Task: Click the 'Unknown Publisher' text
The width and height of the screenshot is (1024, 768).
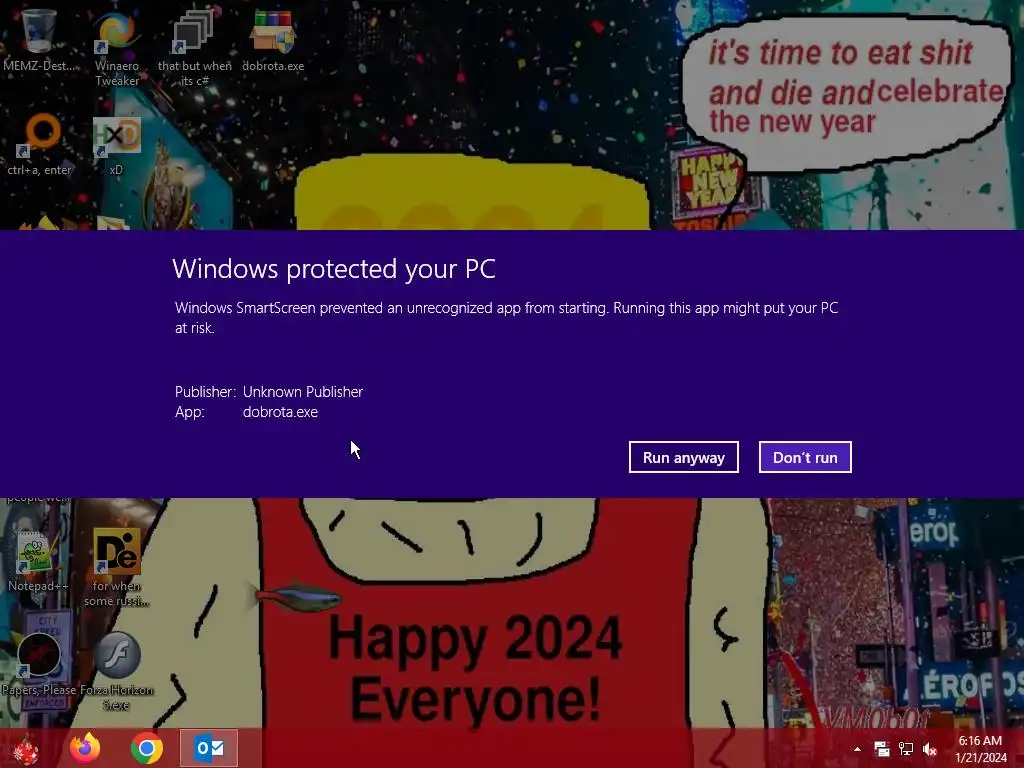Action: click(303, 392)
